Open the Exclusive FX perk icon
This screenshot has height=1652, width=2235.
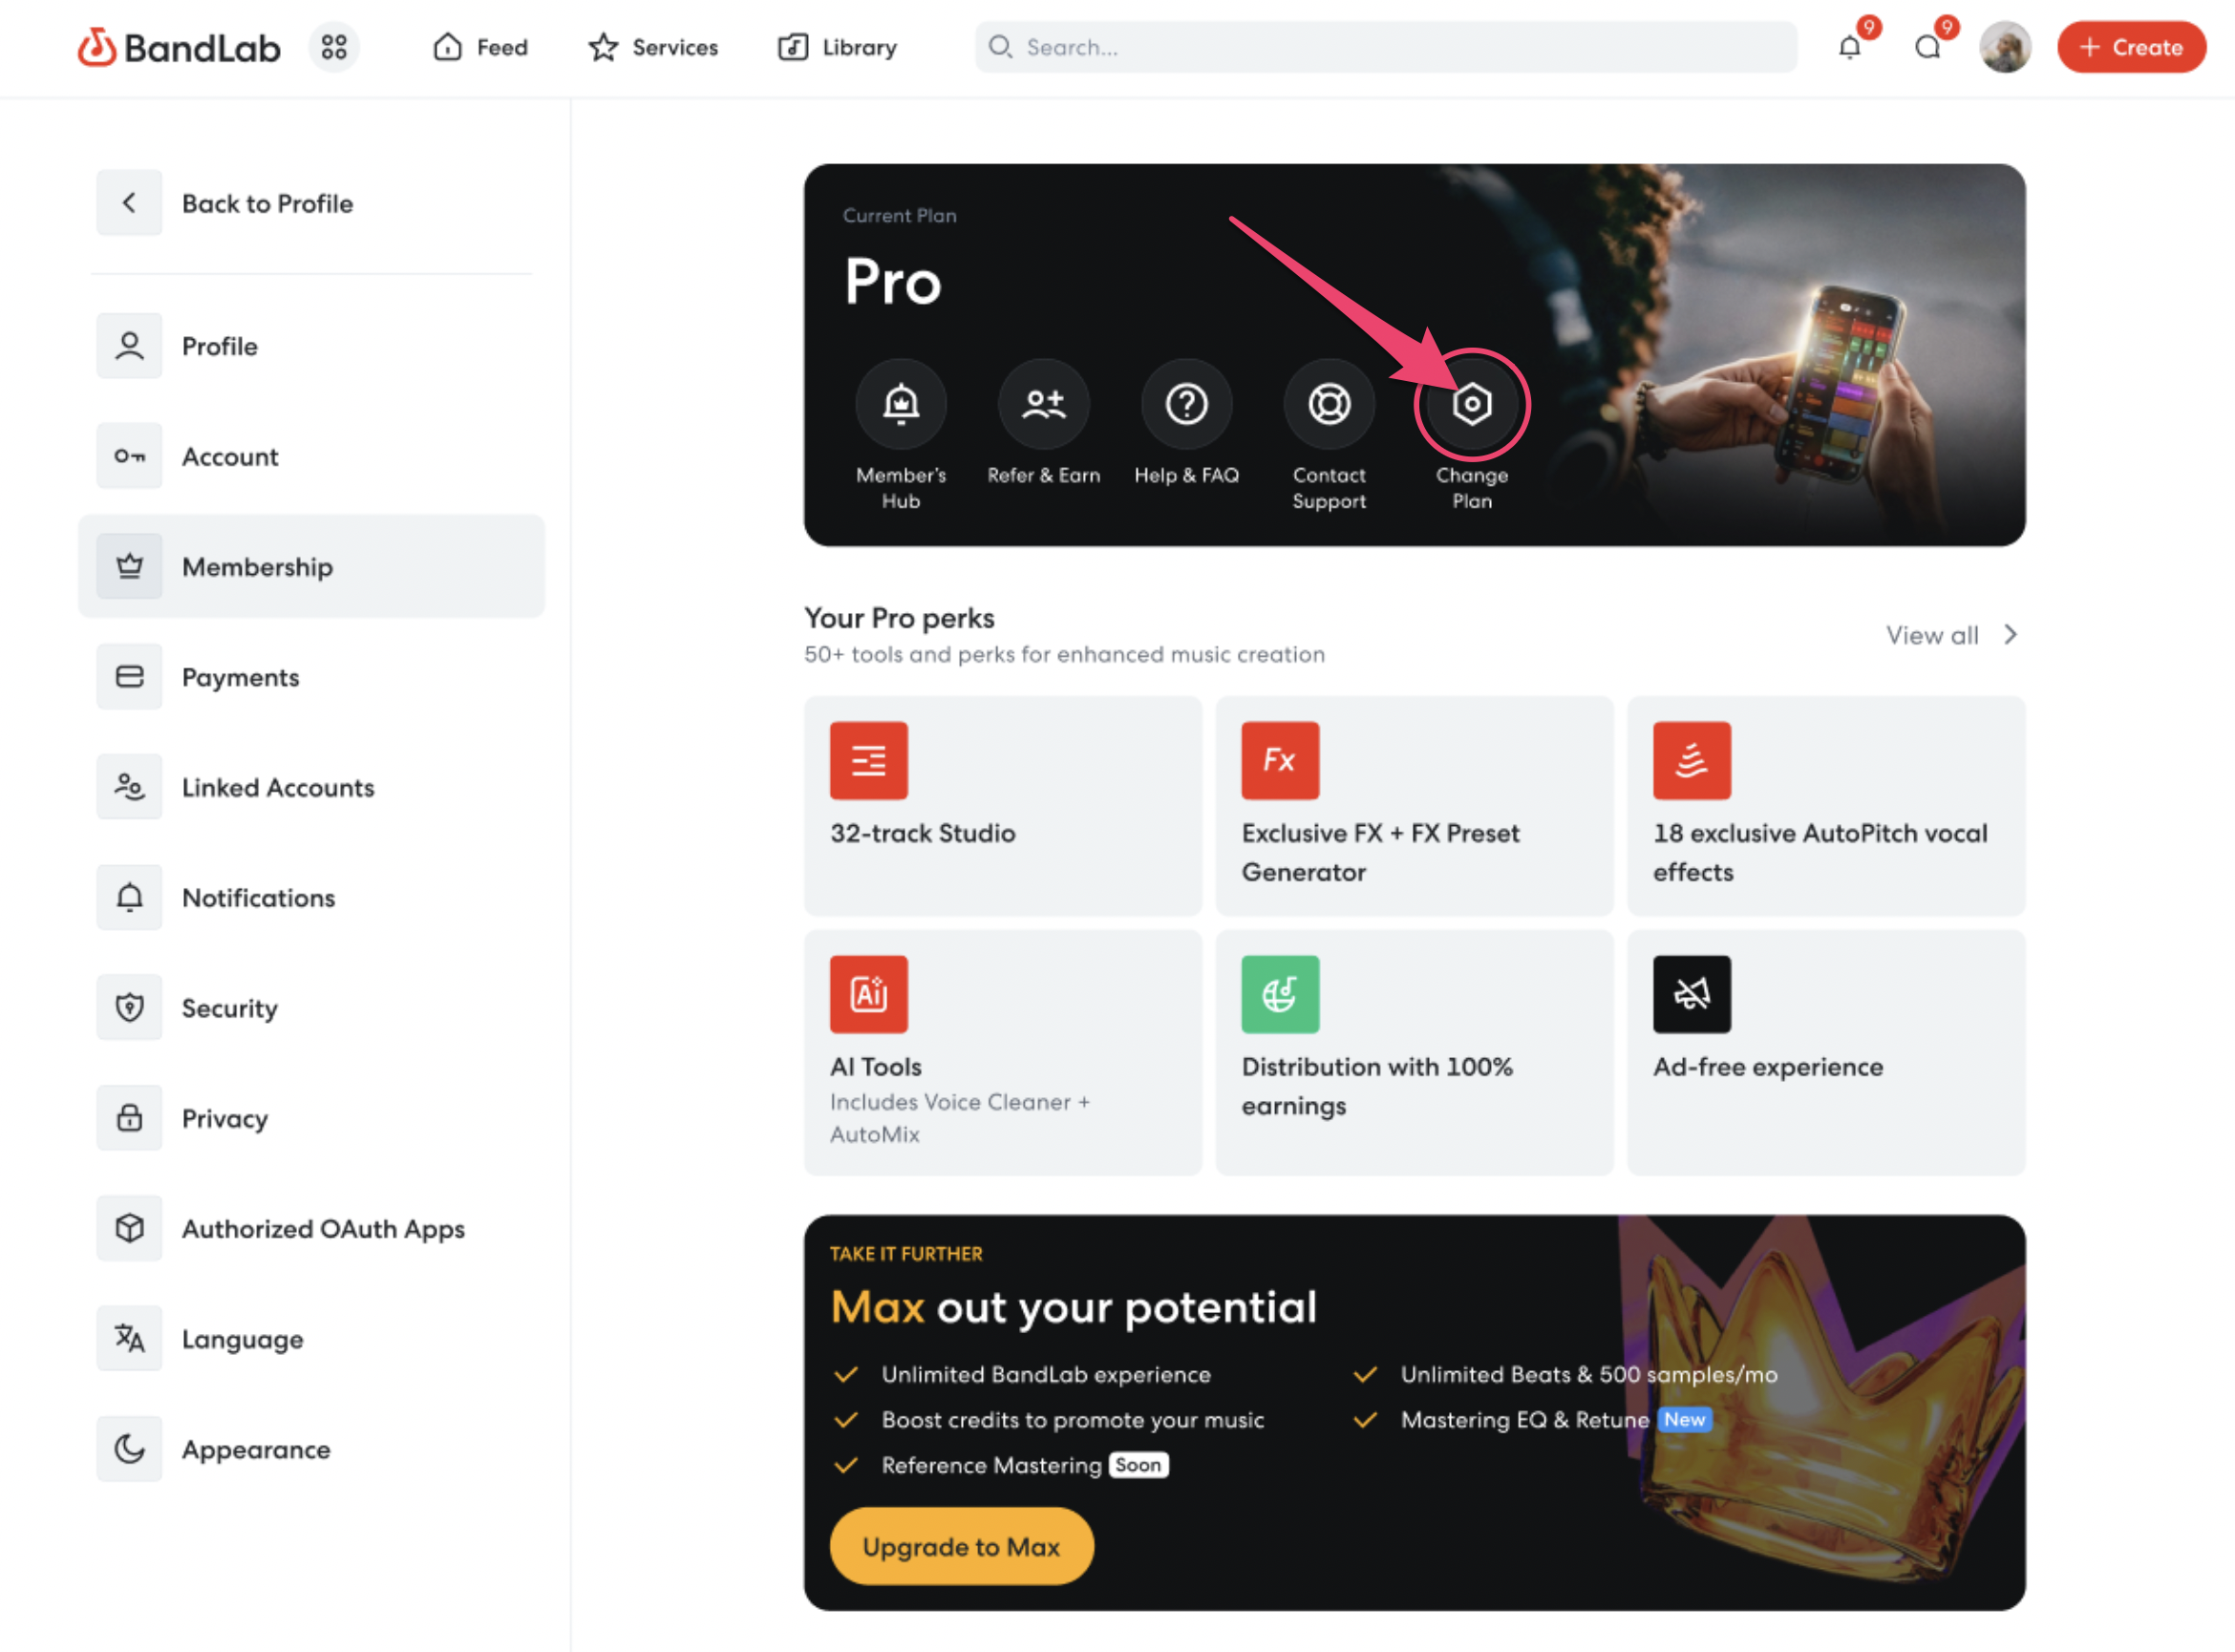coord(1280,760)
